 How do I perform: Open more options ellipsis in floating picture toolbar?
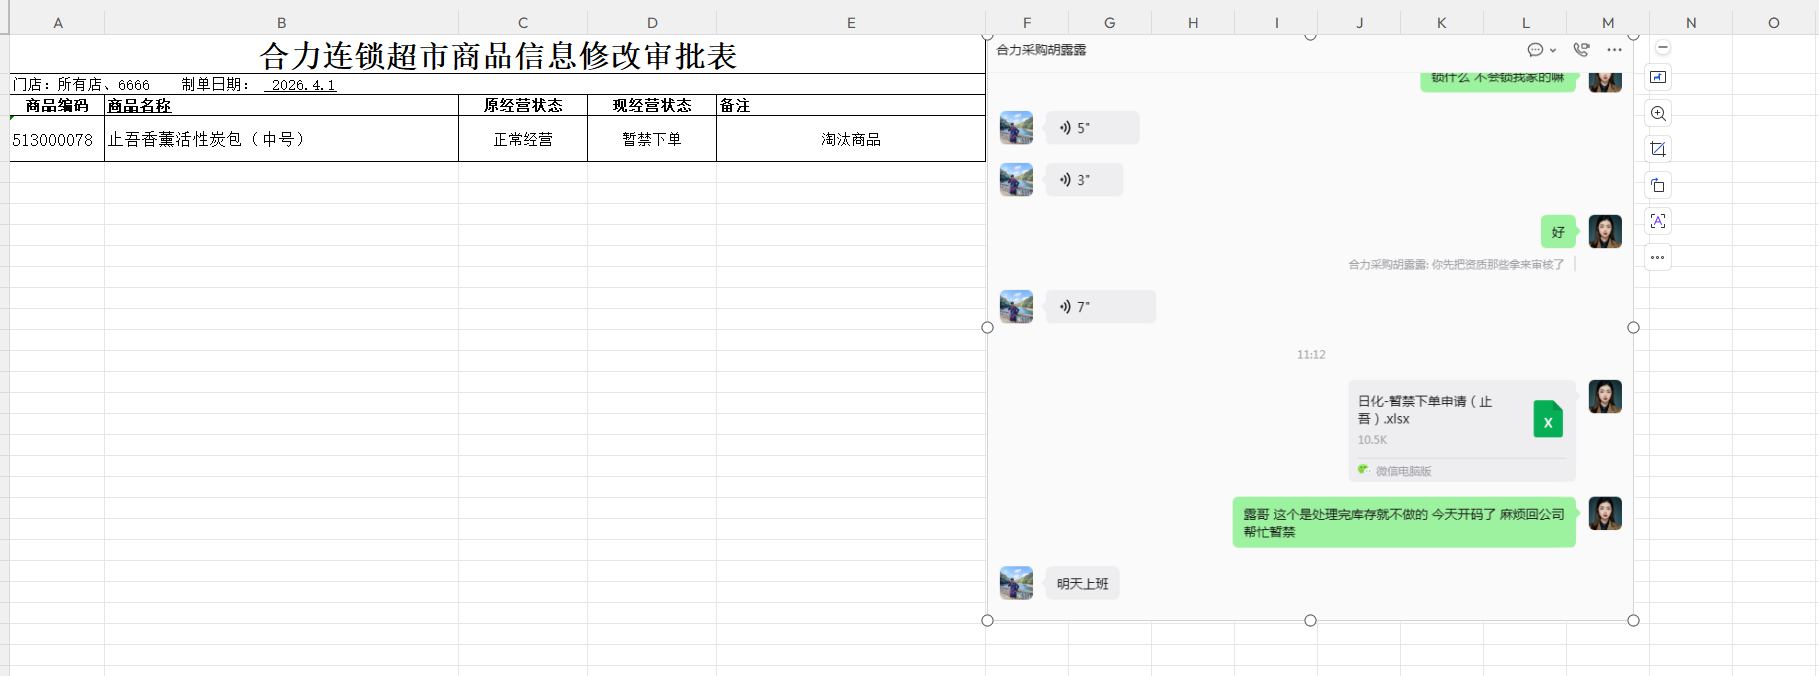(x=1658, y=257)
